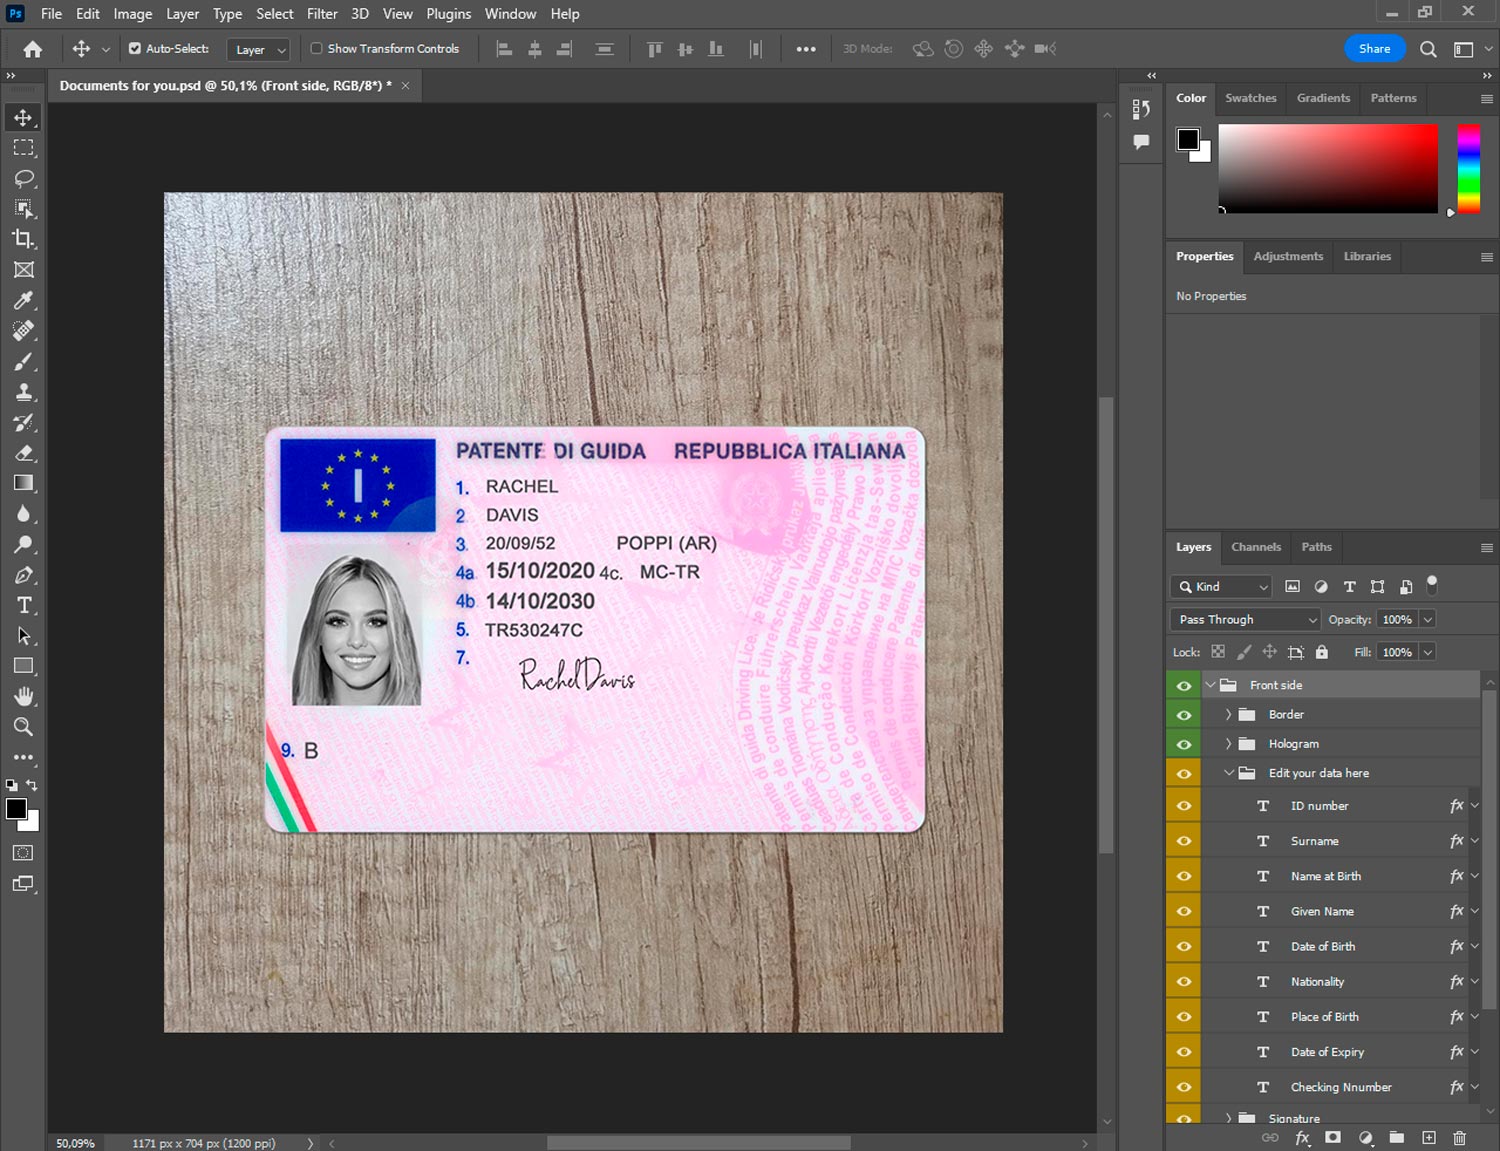Select the Lasso tool

(x=24, y=178)
